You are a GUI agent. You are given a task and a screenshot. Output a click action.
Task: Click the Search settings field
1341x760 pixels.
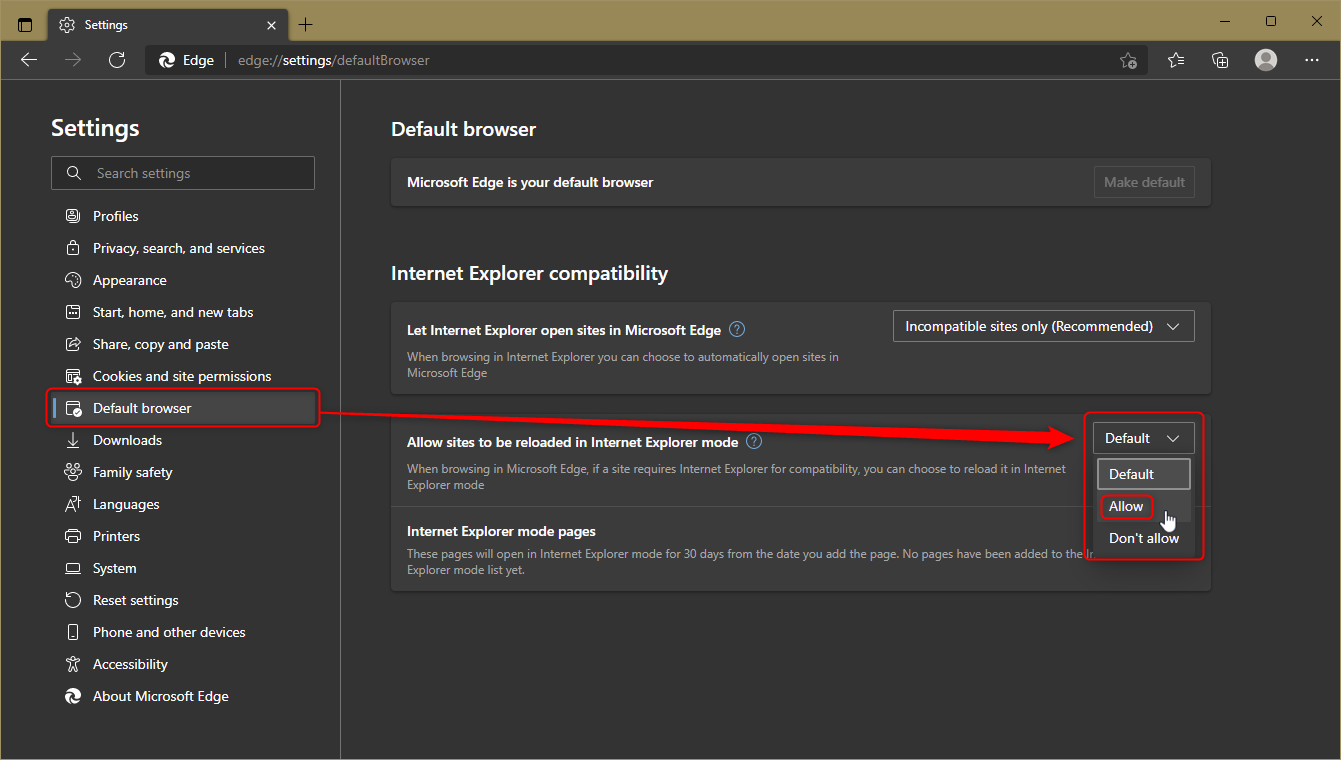click(x=183, y=173)
